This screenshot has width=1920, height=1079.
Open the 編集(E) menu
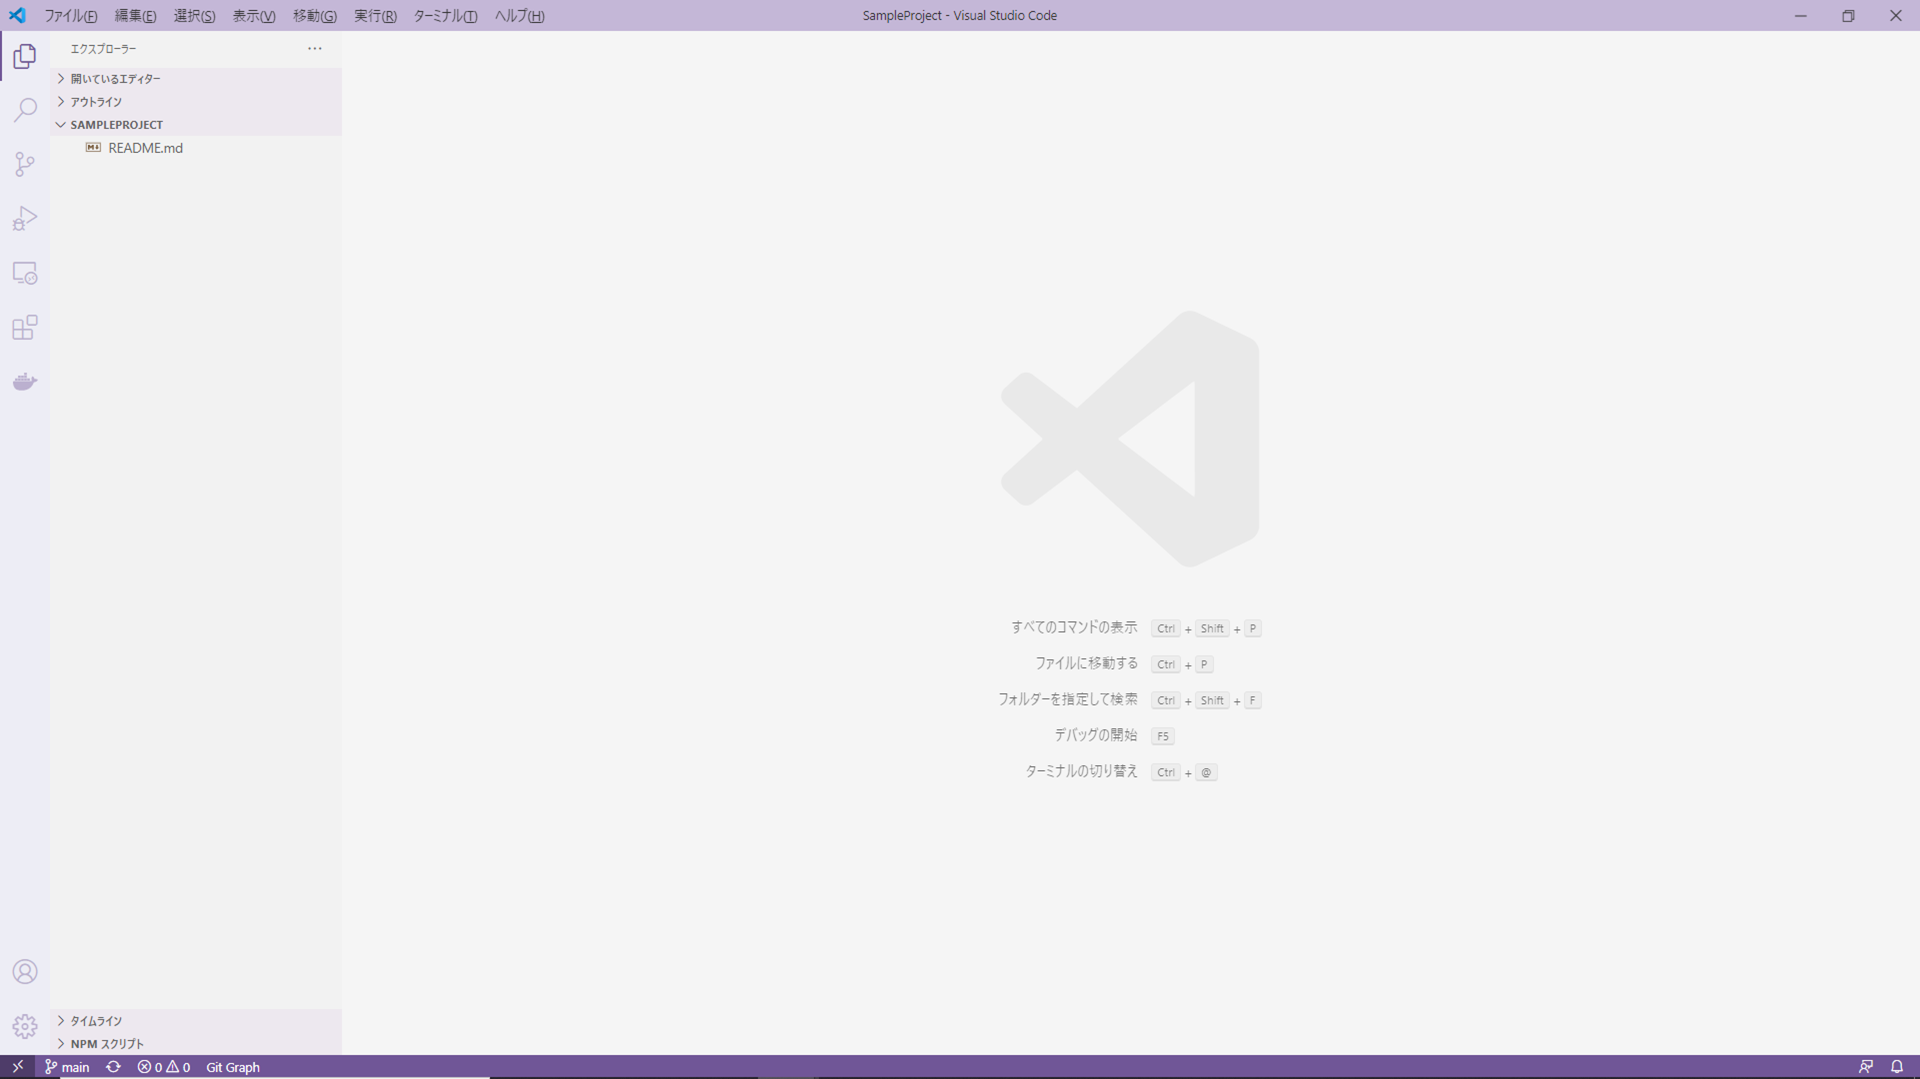tap(135, 16)
